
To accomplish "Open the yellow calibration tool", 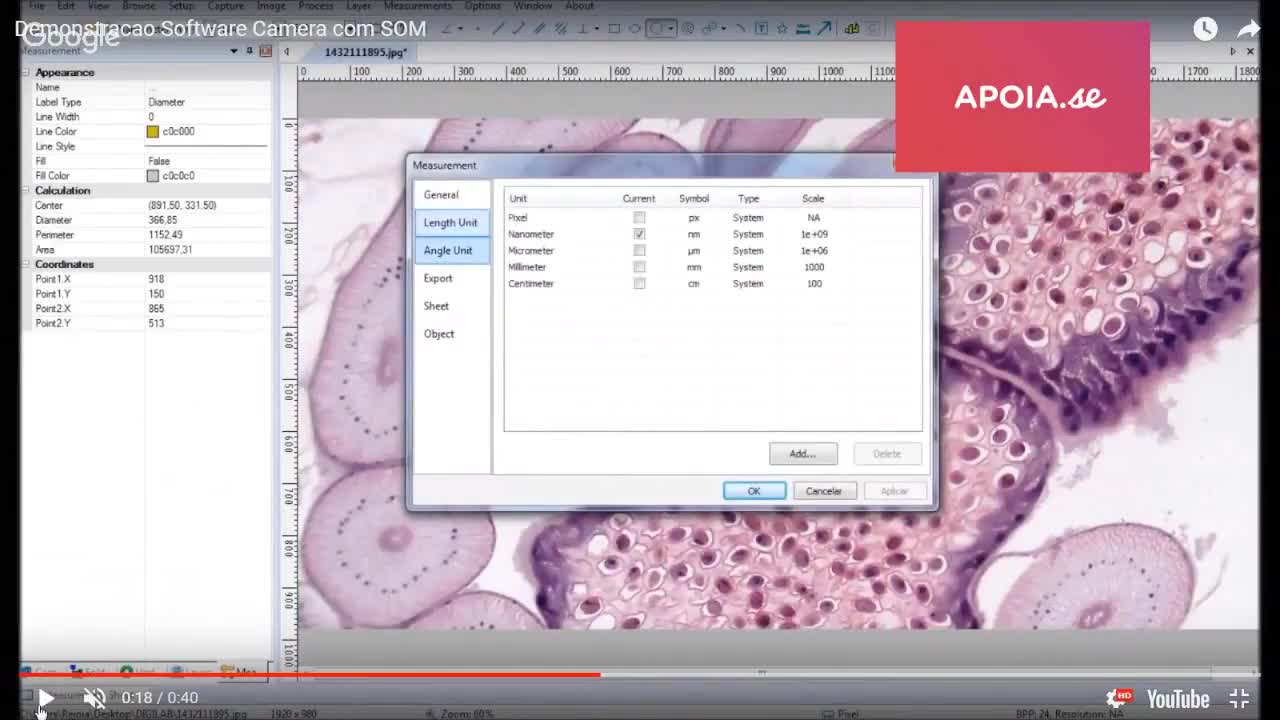I will click(x=852, y=29).
